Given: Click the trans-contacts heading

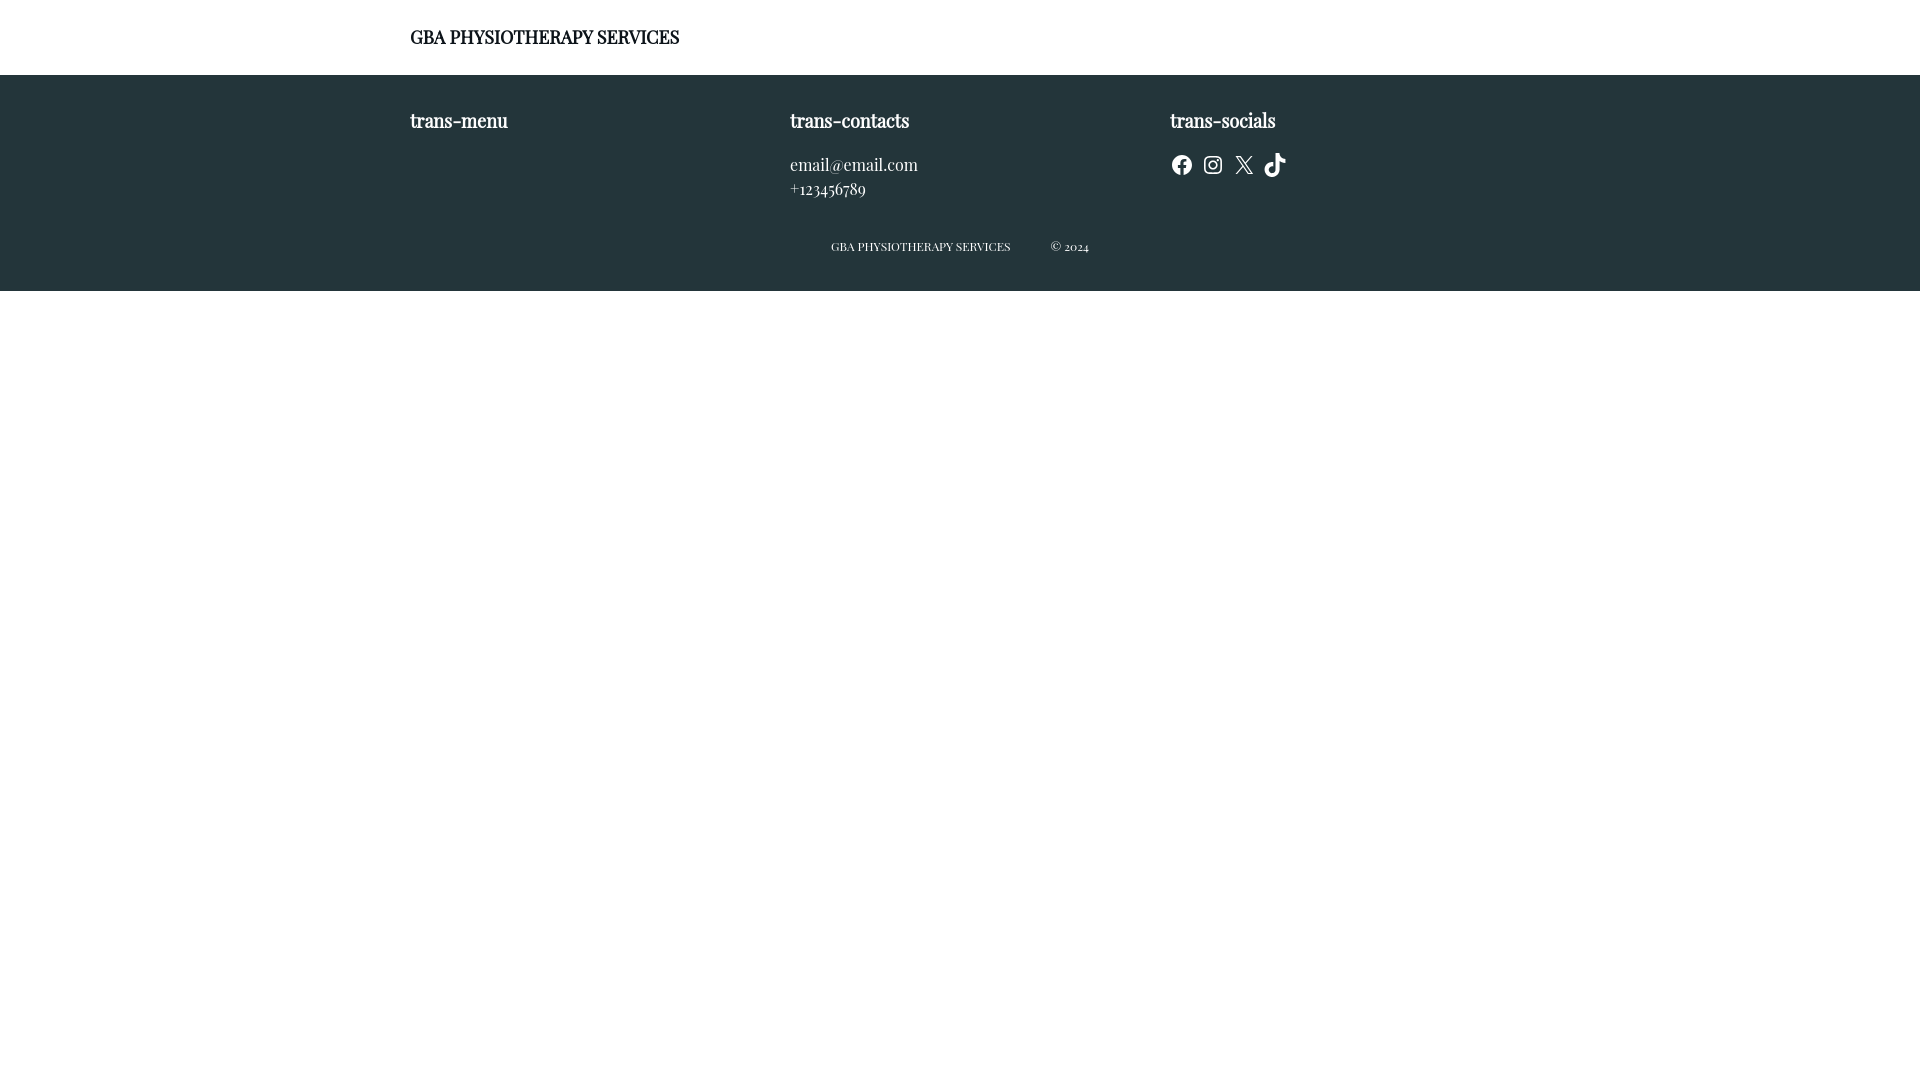Looking at the screenshot, I should coord(849,121).
